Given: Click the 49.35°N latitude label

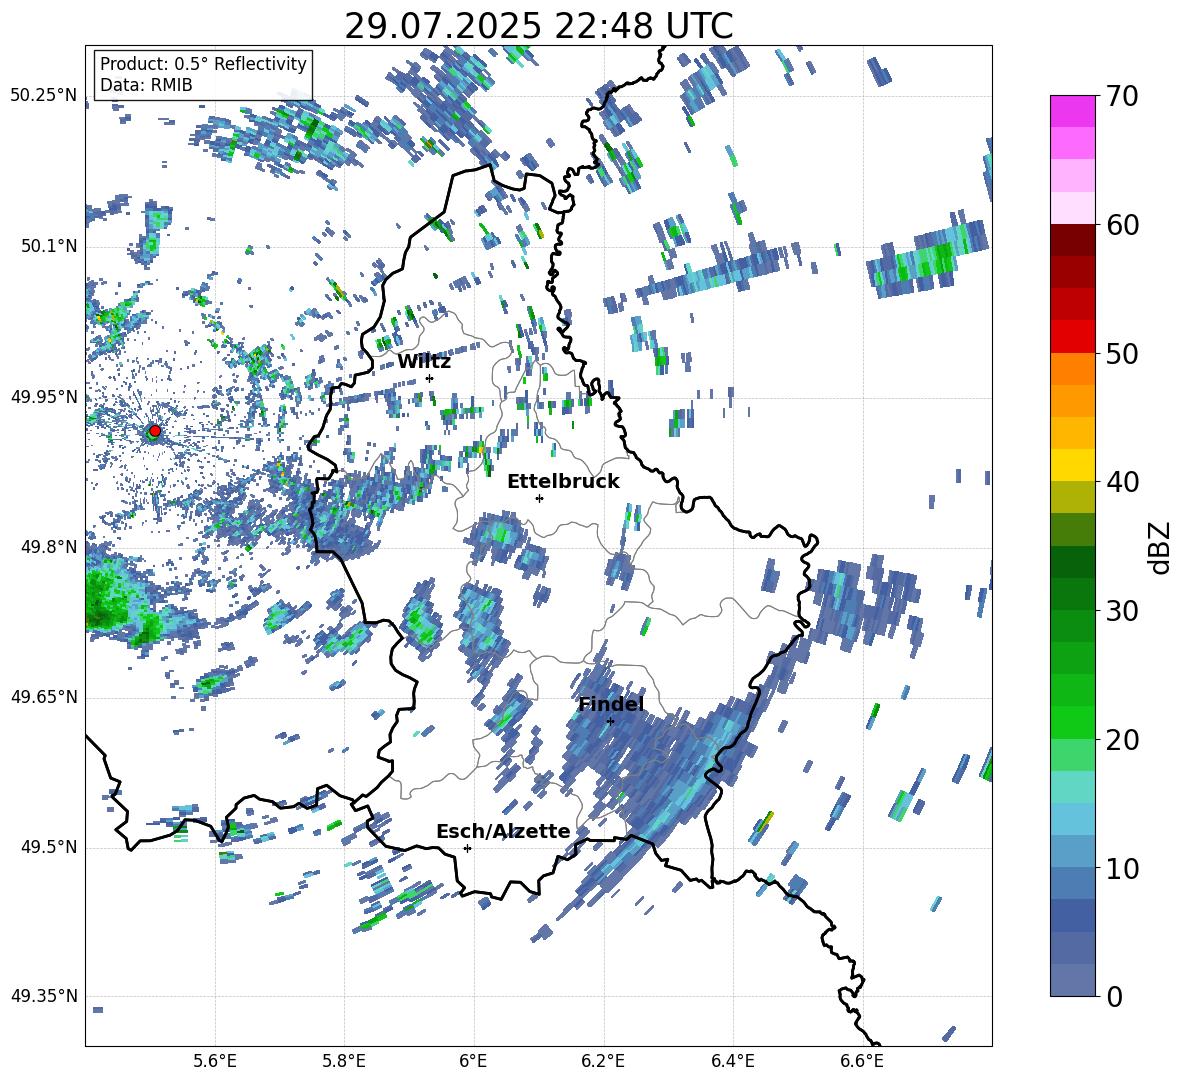Looking at the screenshot, I should point(44,996).
